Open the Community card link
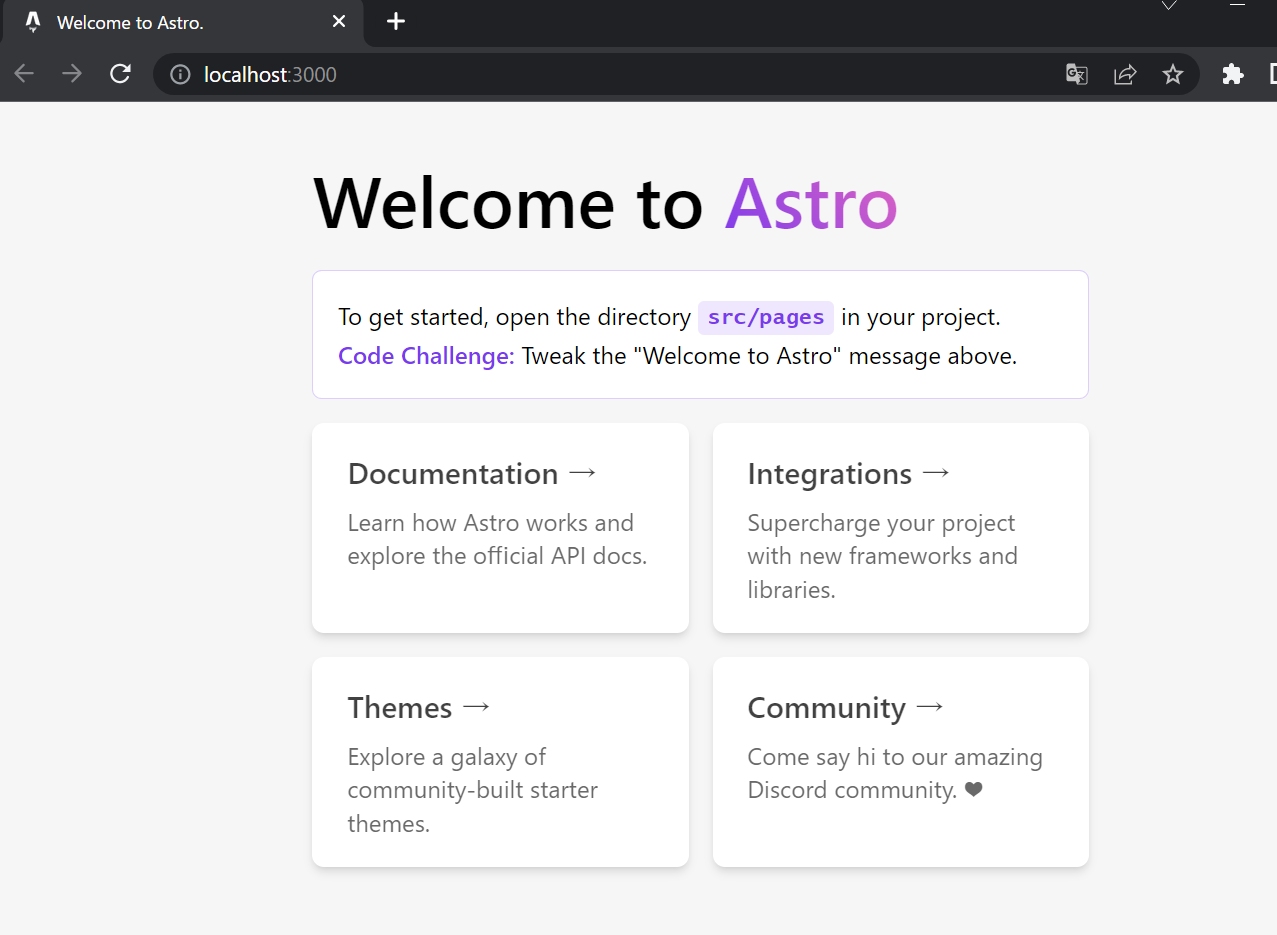1277x935 pixels. tap(900, 762)
